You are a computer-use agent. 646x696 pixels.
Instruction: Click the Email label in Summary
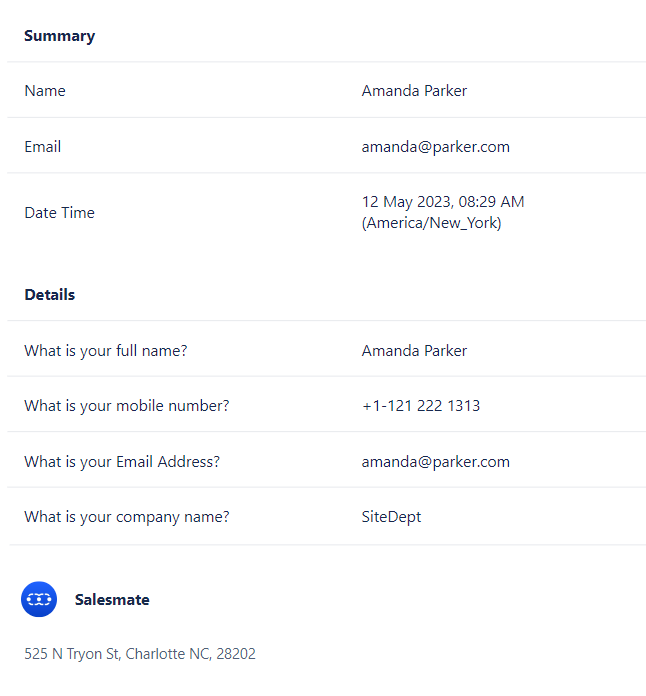point(43,147)
